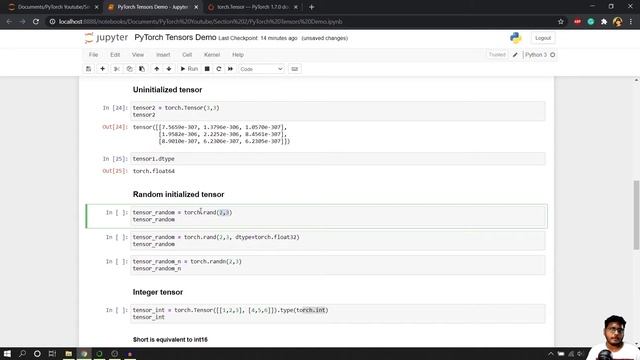Interrupt the kernel with stop icon
The height and width of the screenshot is (360, 640).
click(207, 69)
